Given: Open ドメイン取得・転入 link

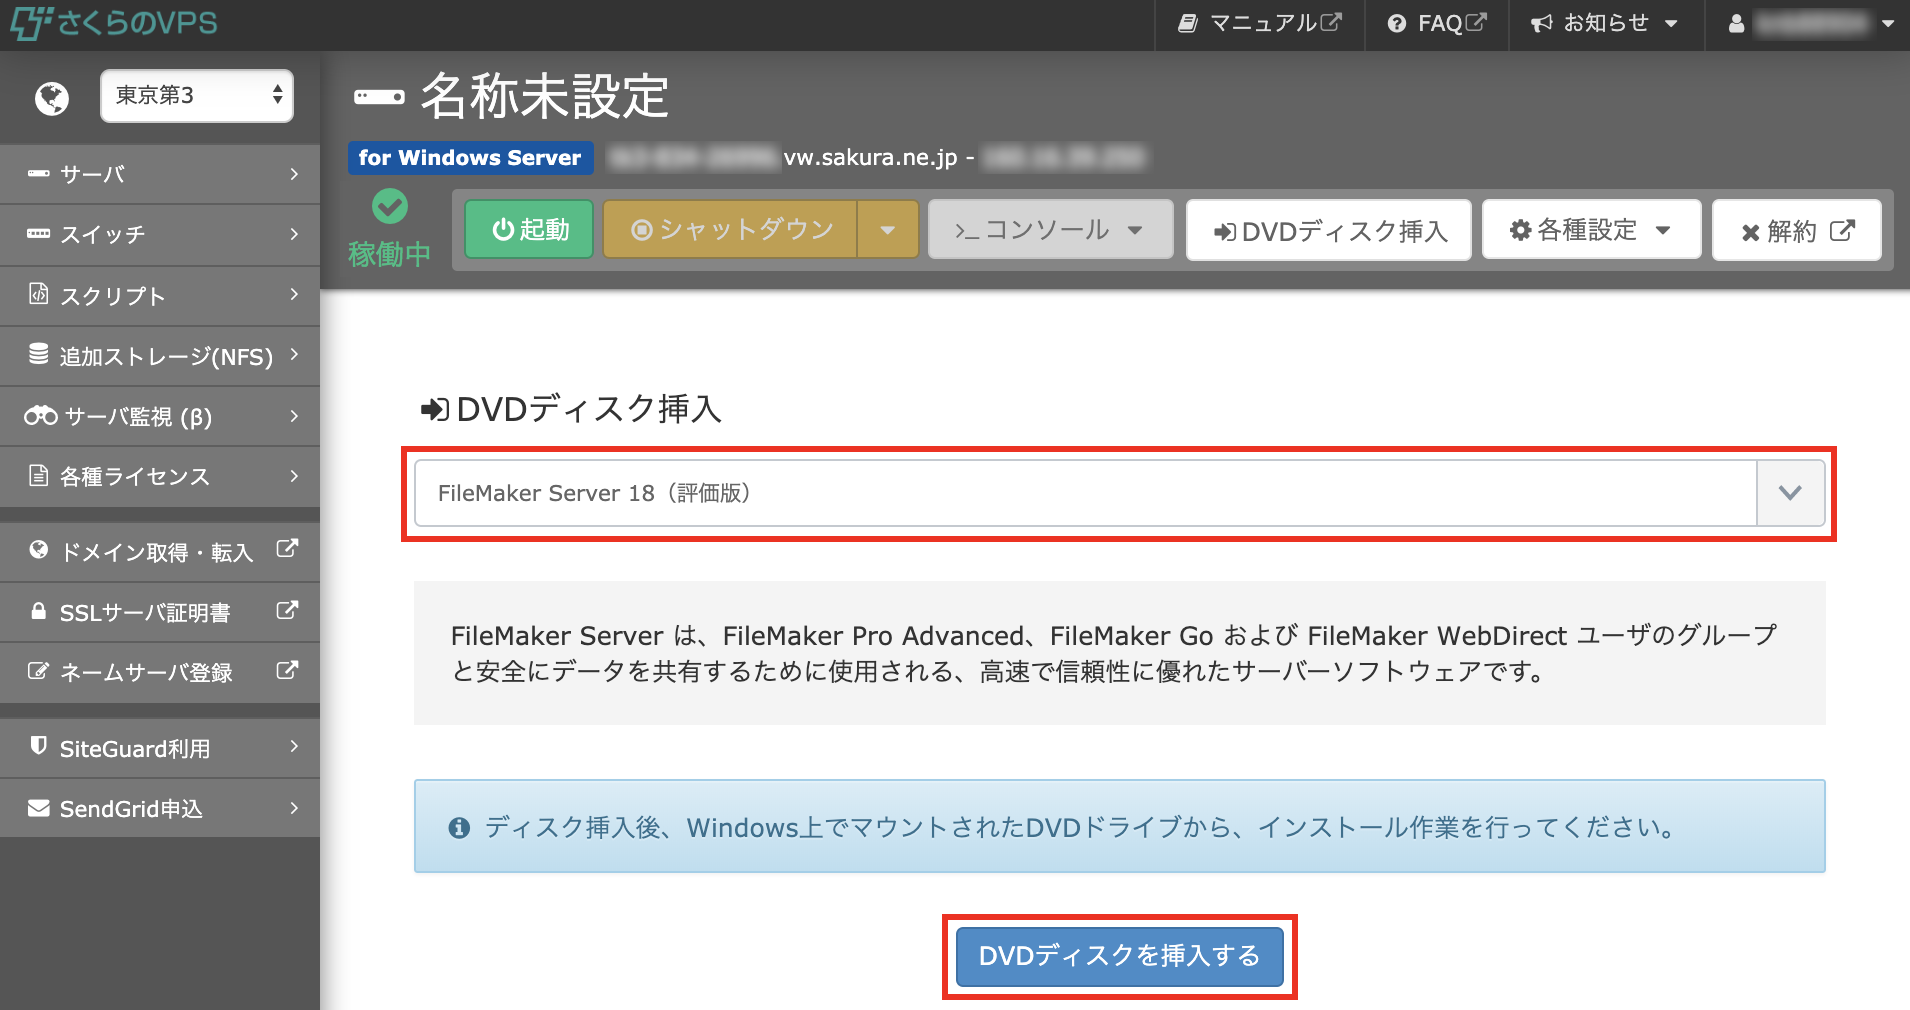Looking at the screenshot, I should [x=160, y=552].
